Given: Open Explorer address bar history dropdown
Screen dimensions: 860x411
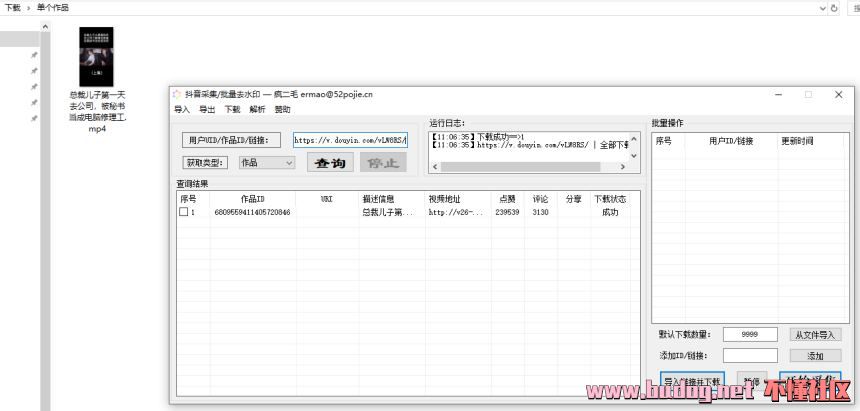Looking at the screenshot, I should click(822, 7).
